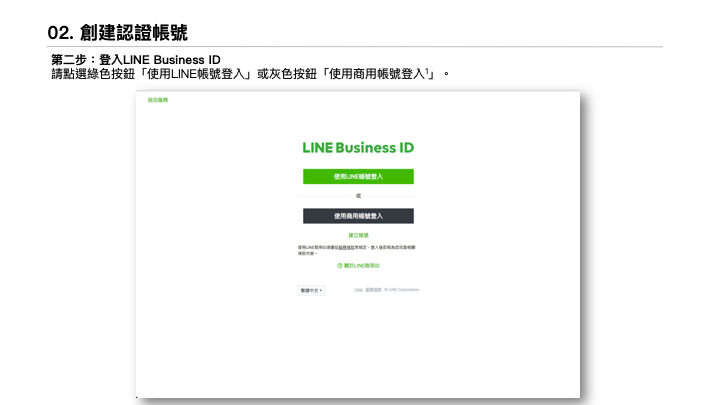This screenshot has height=405, width=720.
Task: Click the 返回服務 link at top-left
Action: pyautogui.click(x=157, y=100)
